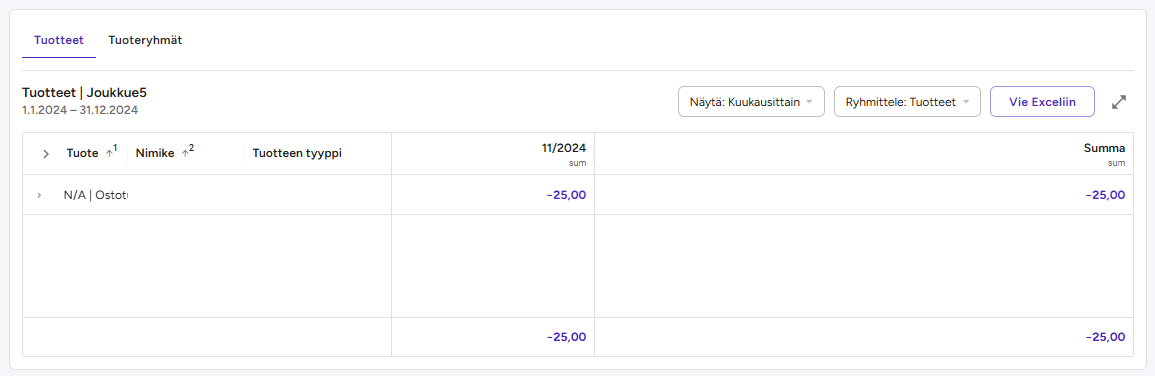
Task: Click the Tuotteen tyyppi column header
Action: 297,153
